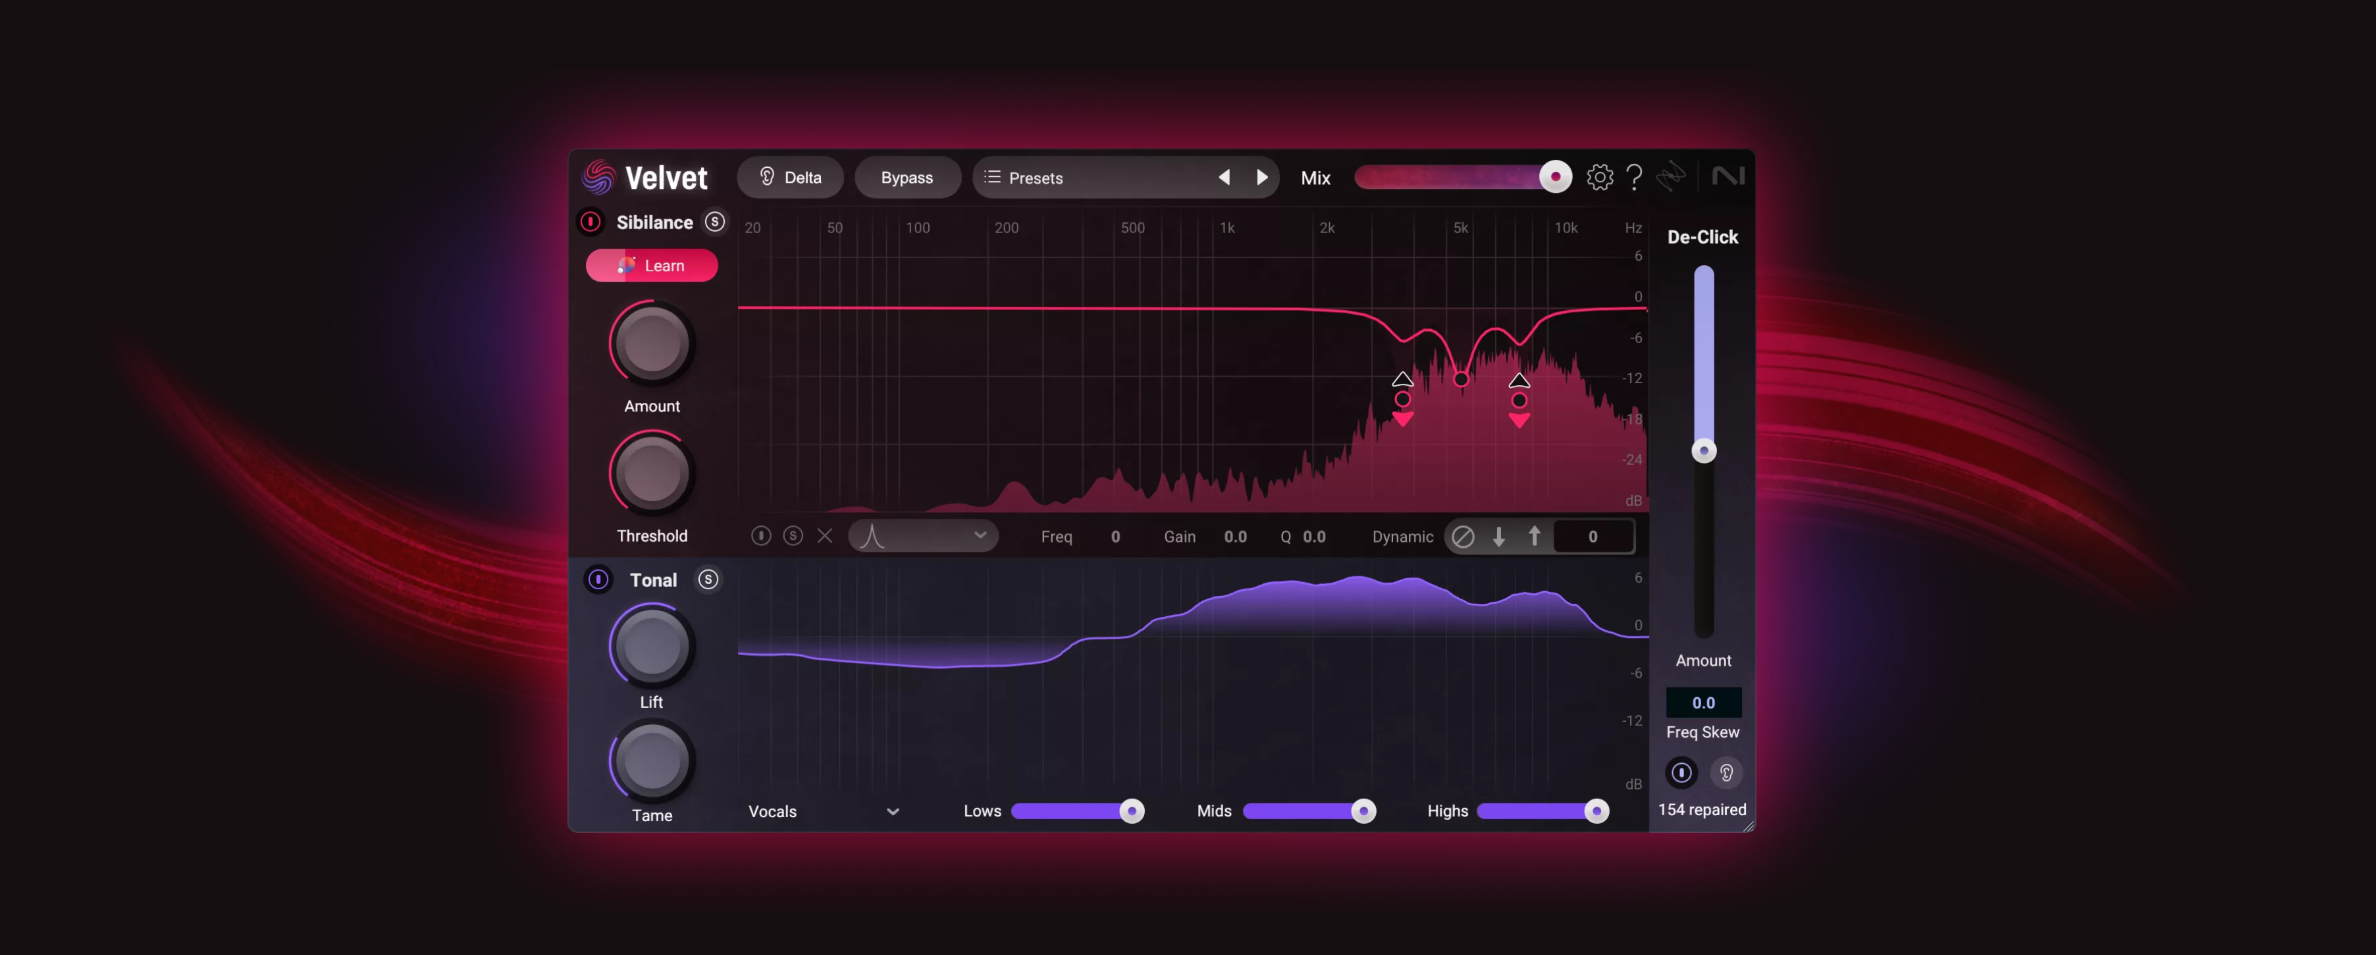Remove selected band with the X icon
Screen dimensions: 2376x955
pos(825,536)
